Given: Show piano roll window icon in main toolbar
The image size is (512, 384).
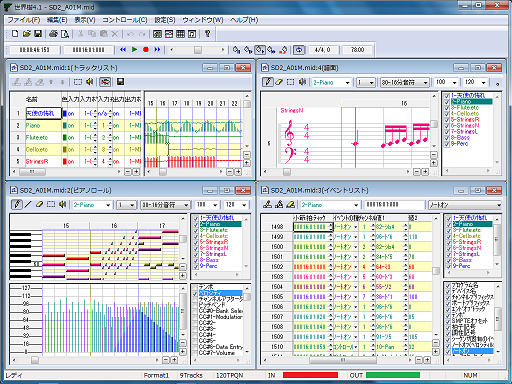Looking at the screenshot, I should 169,34.
